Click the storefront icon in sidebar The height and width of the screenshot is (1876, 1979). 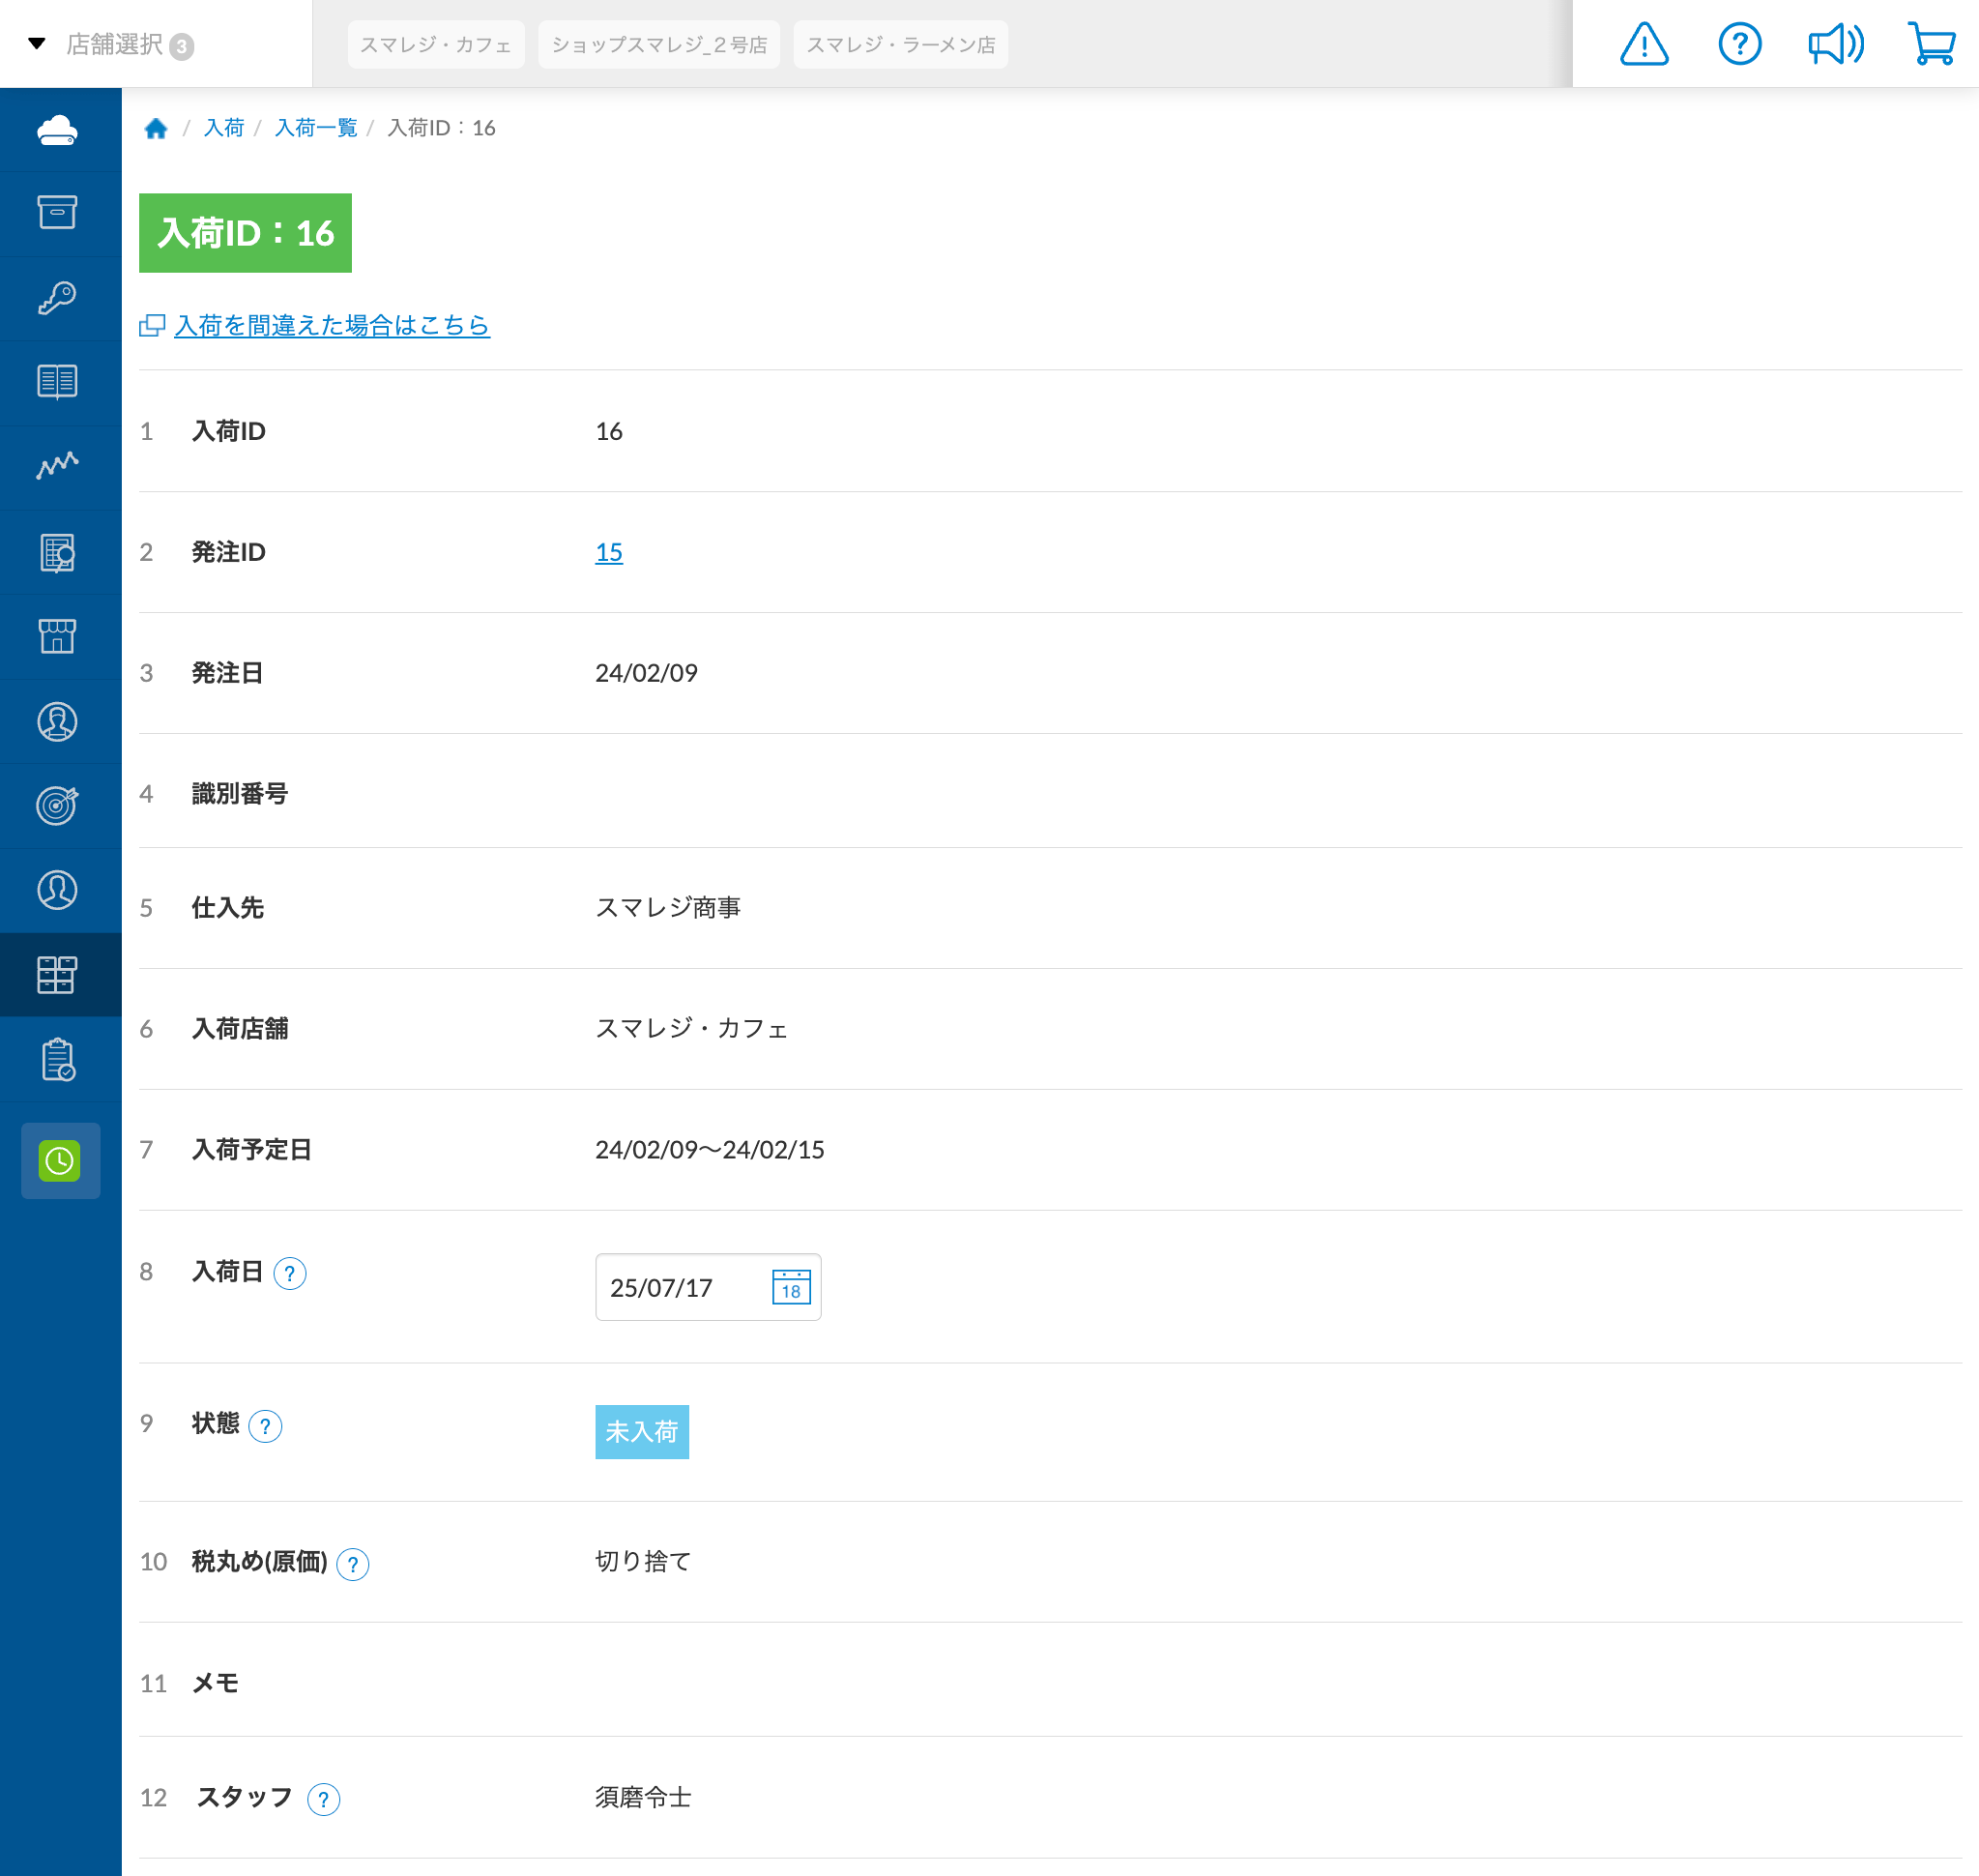coord(58,636)
